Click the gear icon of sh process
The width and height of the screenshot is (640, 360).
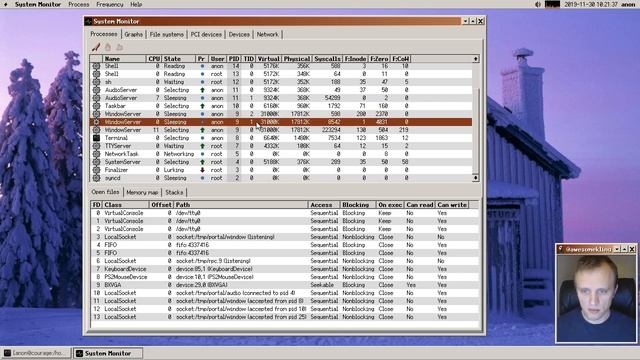point(96,82)
